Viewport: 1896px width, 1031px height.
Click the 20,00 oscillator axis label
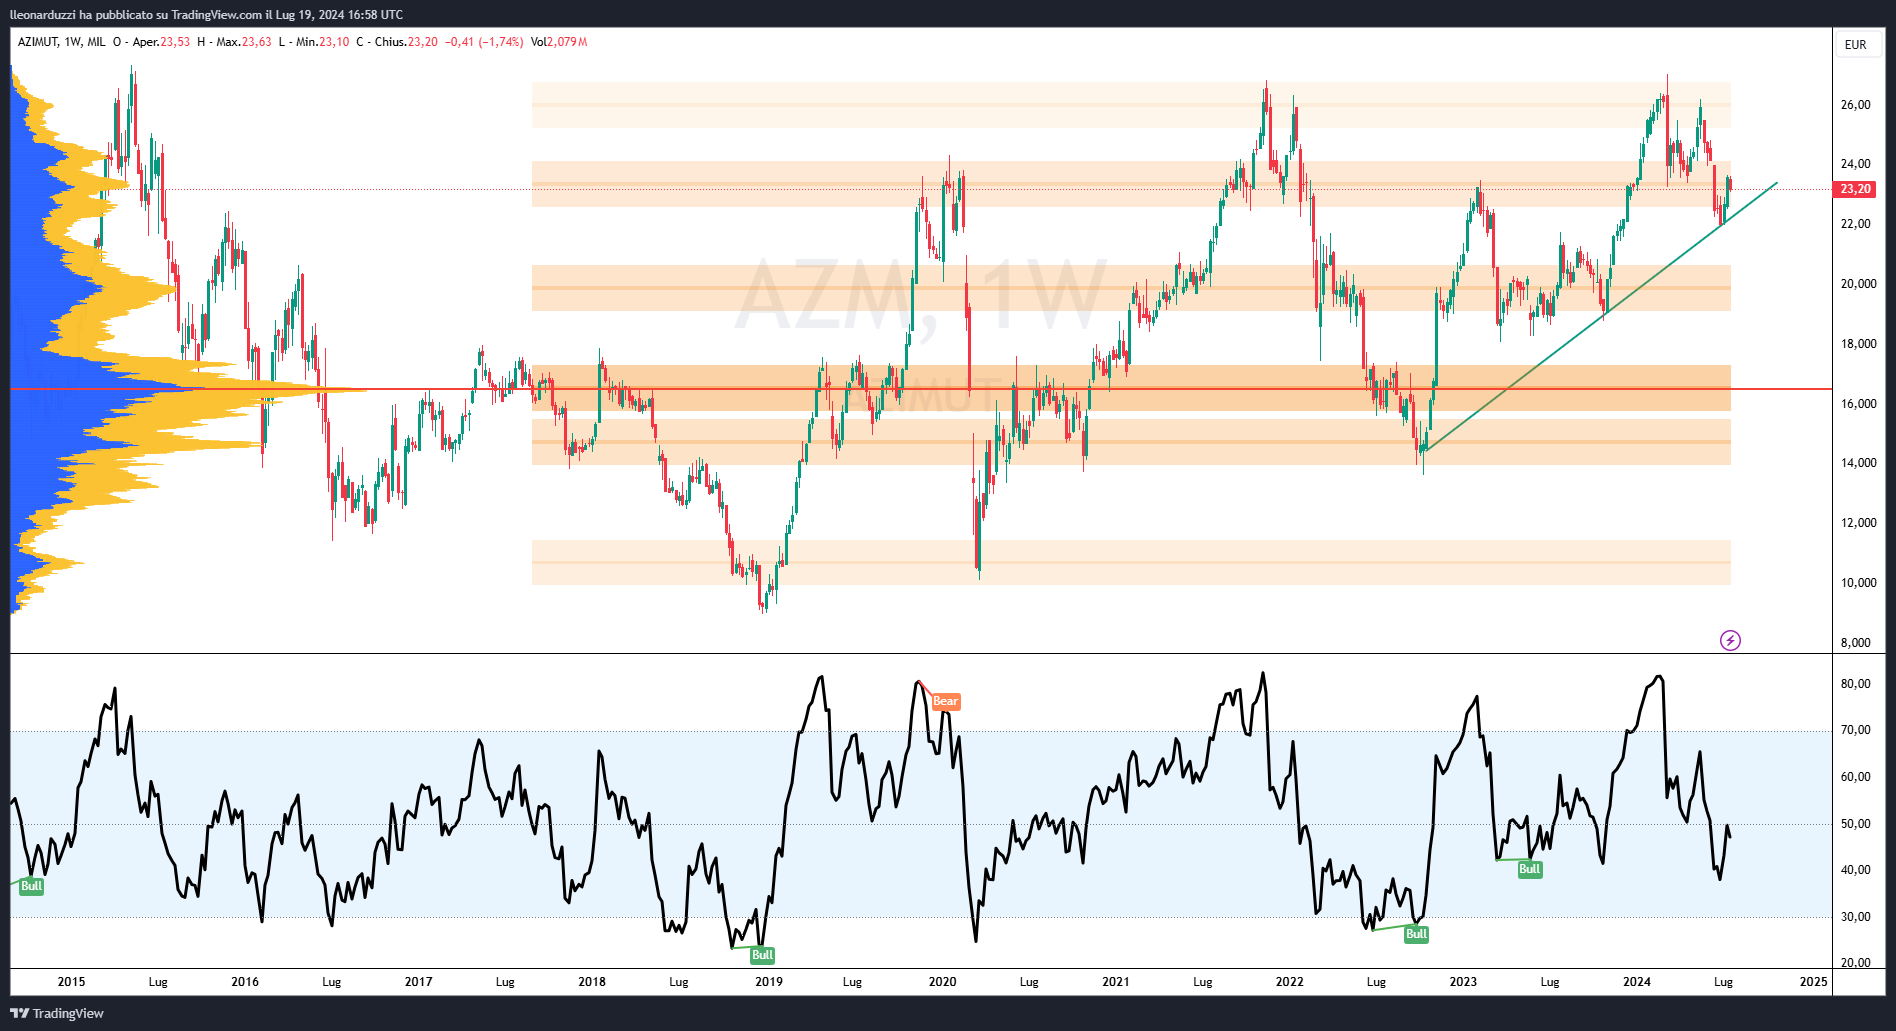pos(1855,963)
